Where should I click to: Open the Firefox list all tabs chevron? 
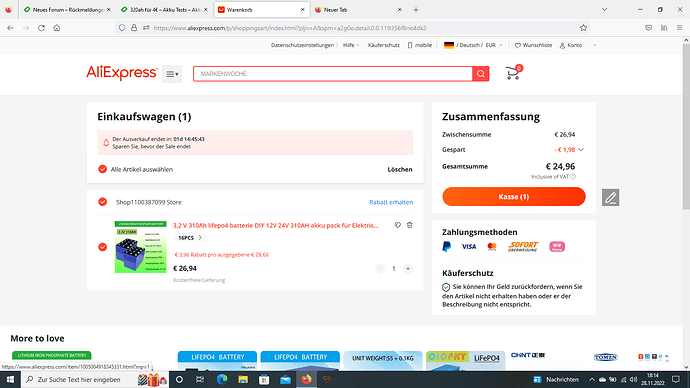click(x=604, y=9)
